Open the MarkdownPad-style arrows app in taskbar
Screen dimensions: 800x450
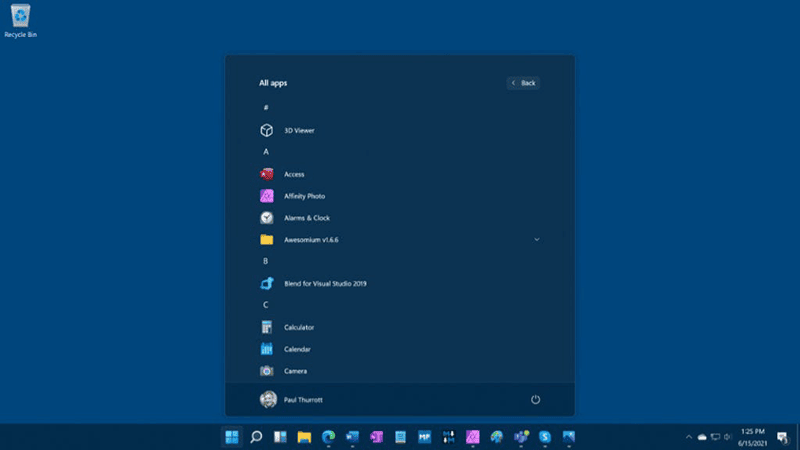pos(448,437)
